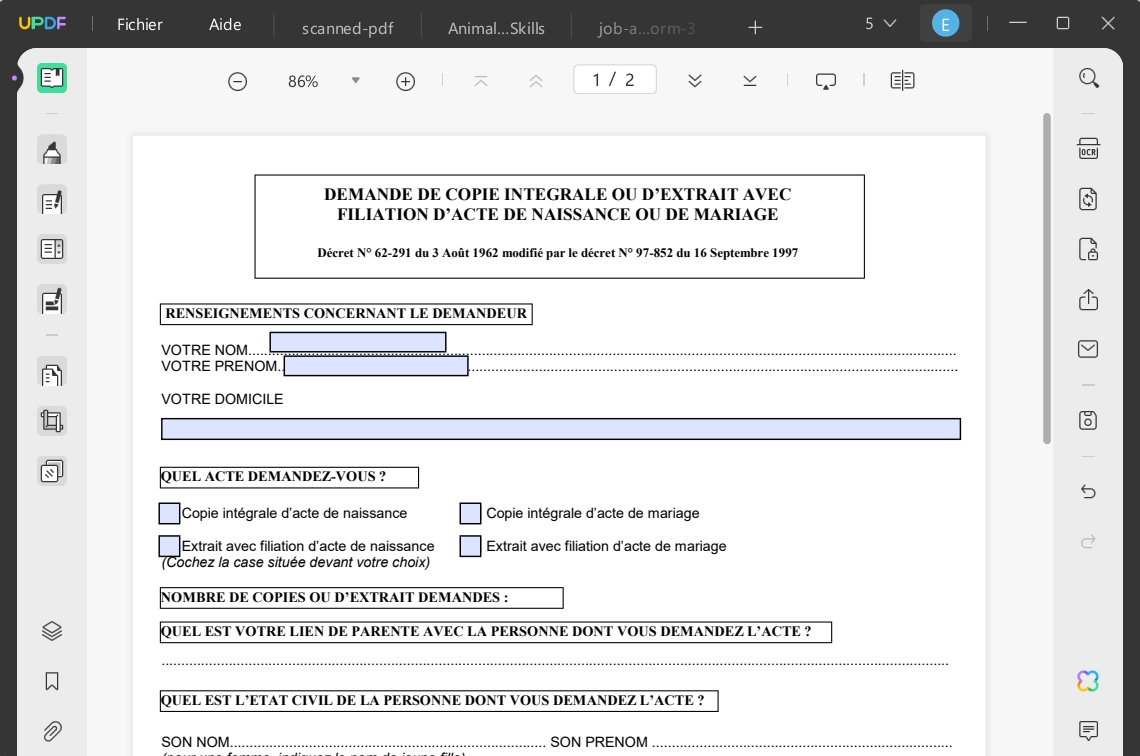Open the zoom level dropdown
The height and width of the screenshot is (756, 1140).
coord(355,81)
